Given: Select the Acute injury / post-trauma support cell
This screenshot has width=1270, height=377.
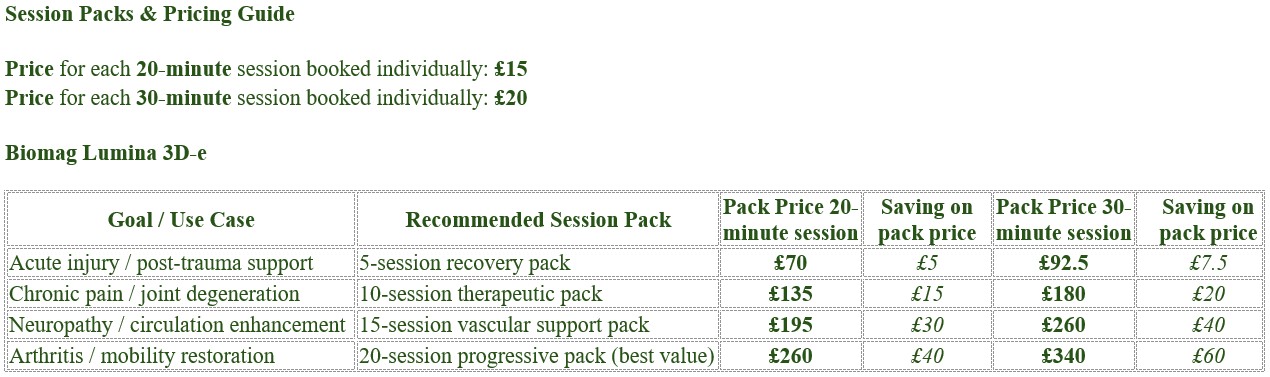Looking at the screenshot, I should pyautogui.click(x=181, y=264).
